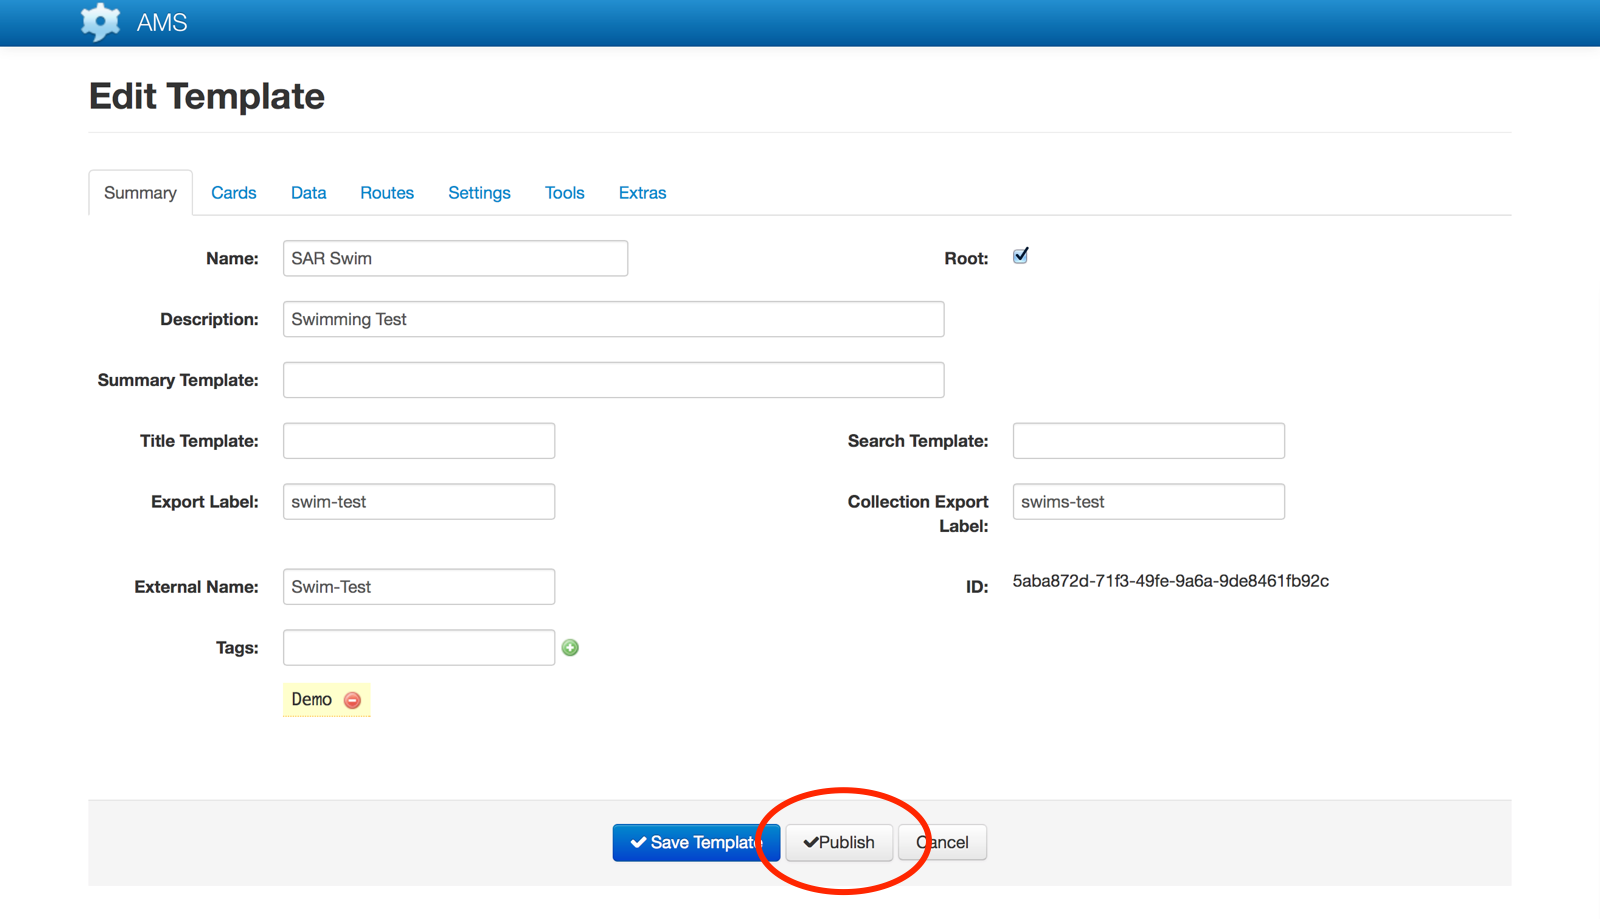Click the AMS gear logo icon
Viewport: 1600px width, 919px height.
click(100, 22)
